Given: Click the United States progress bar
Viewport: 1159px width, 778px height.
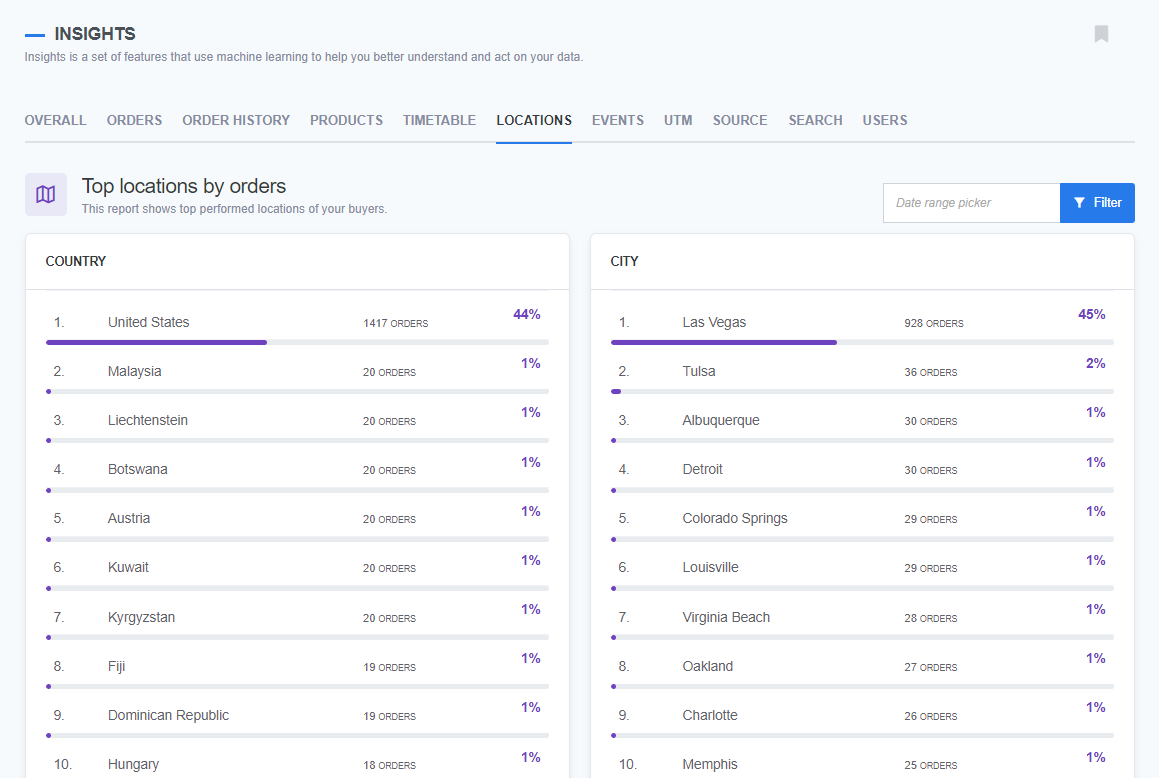Looking at the screenshot, I should click(x=297, y=342).
